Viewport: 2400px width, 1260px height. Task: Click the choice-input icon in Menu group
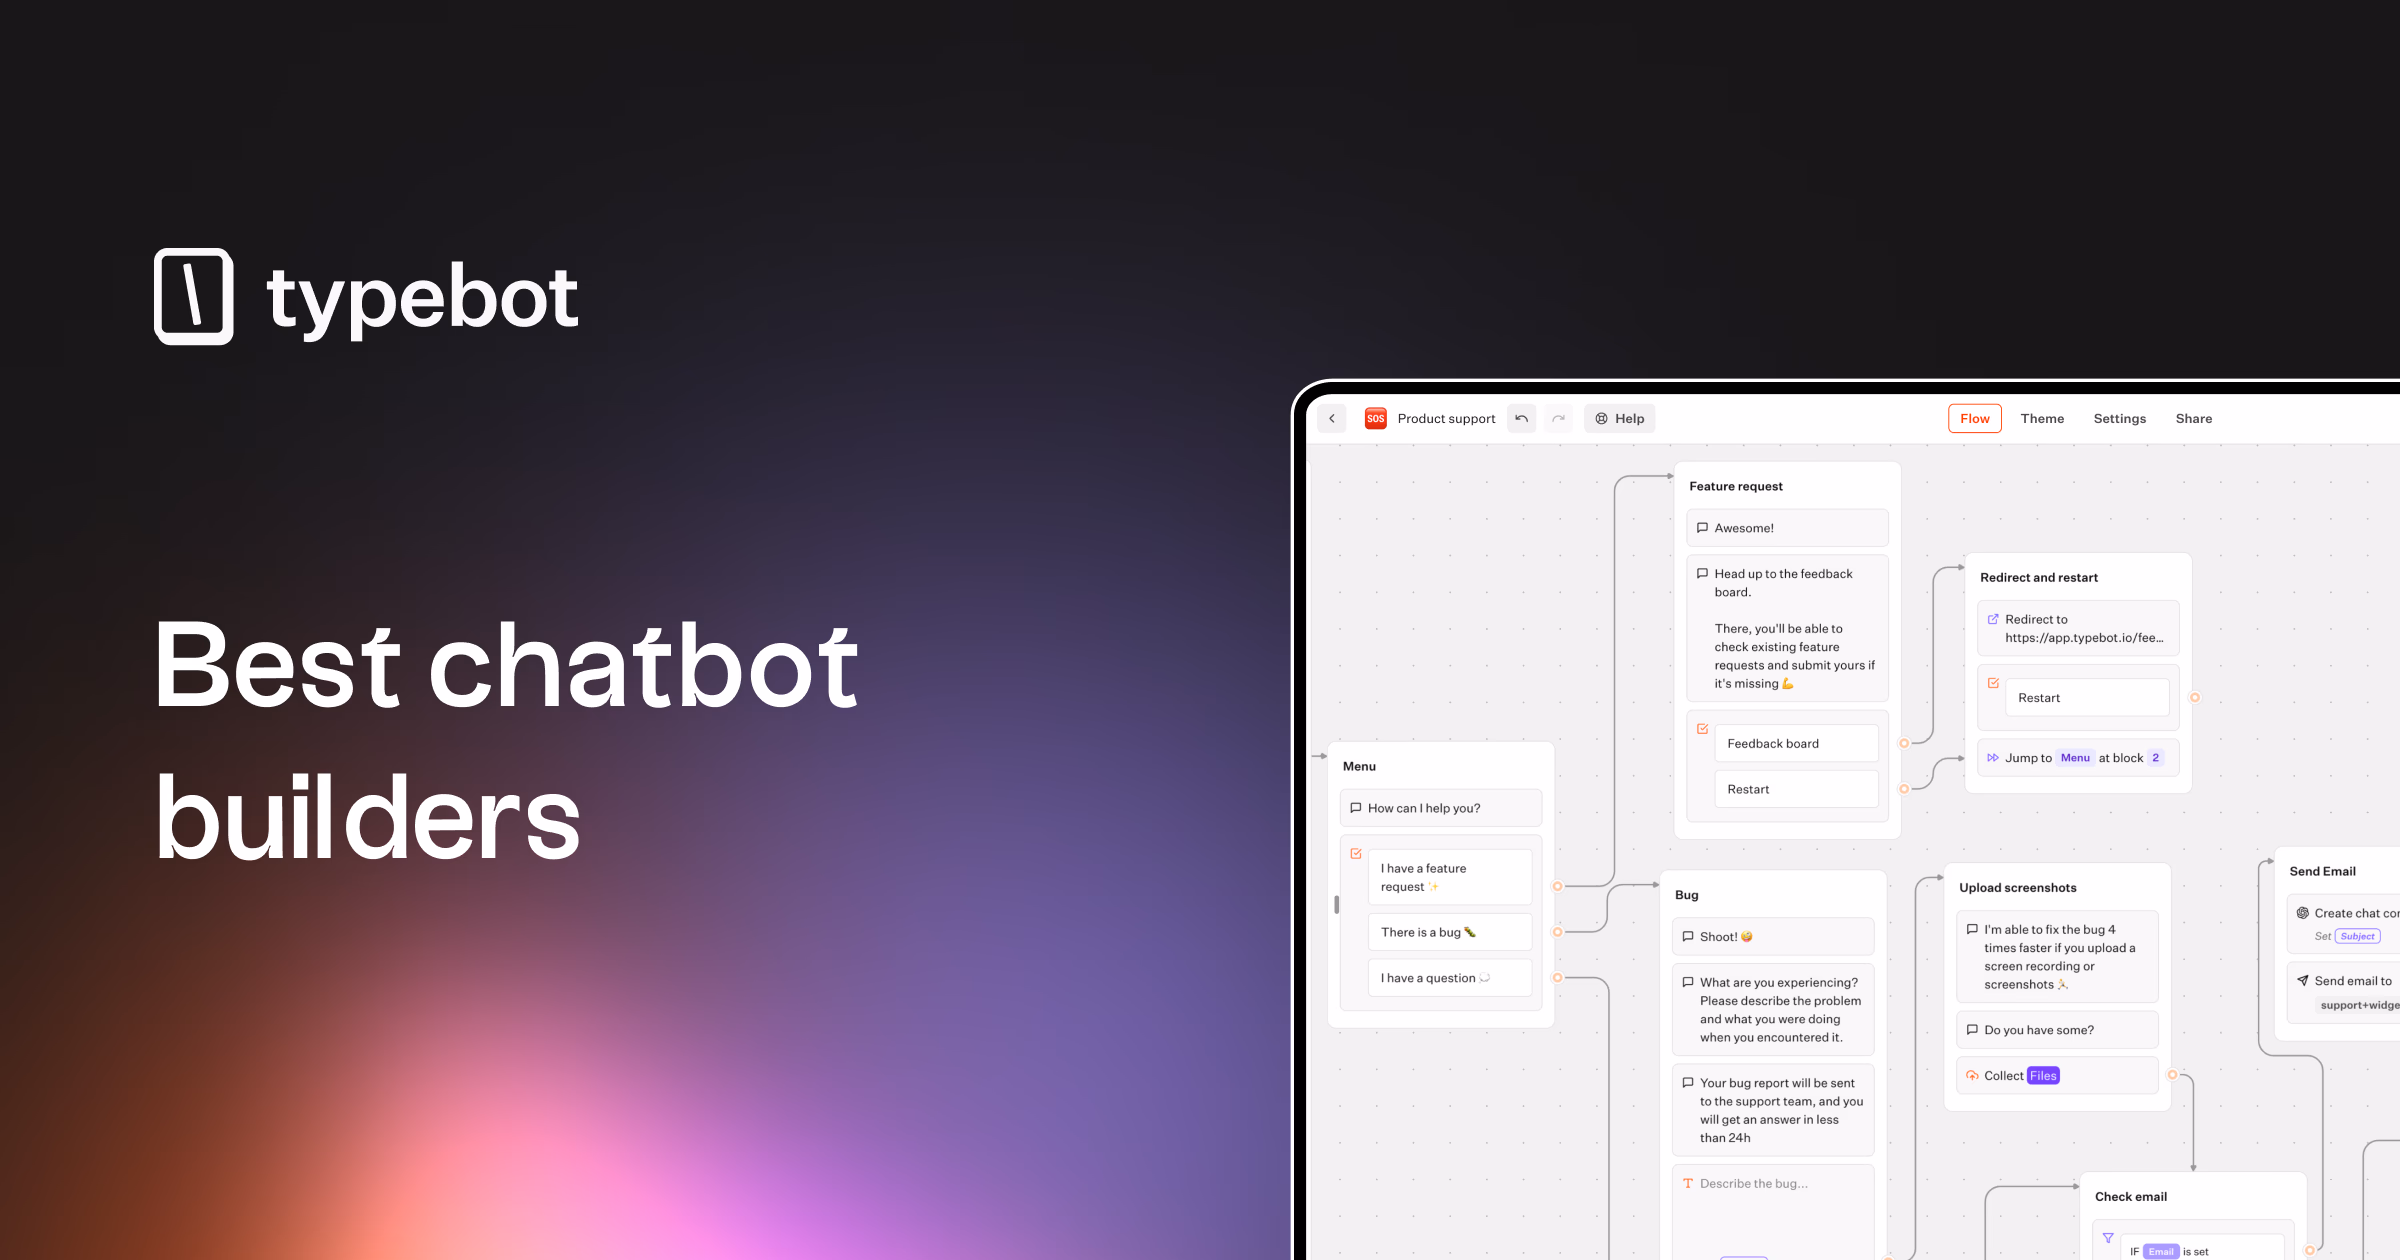click(x=1355, y=854)
